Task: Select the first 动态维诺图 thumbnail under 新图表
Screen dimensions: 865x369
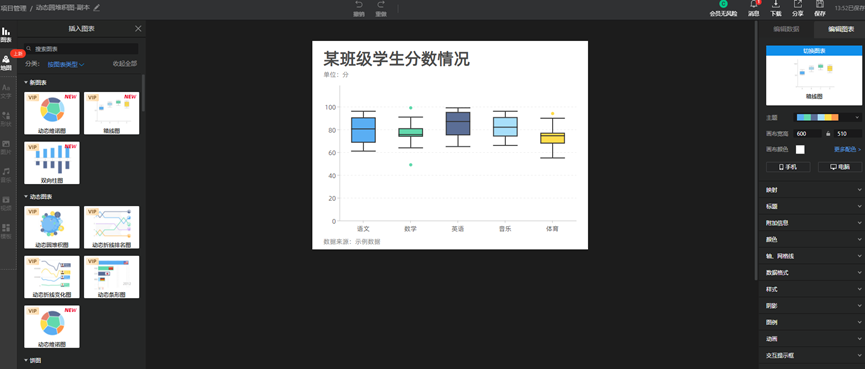Action: tap(52, 113)
